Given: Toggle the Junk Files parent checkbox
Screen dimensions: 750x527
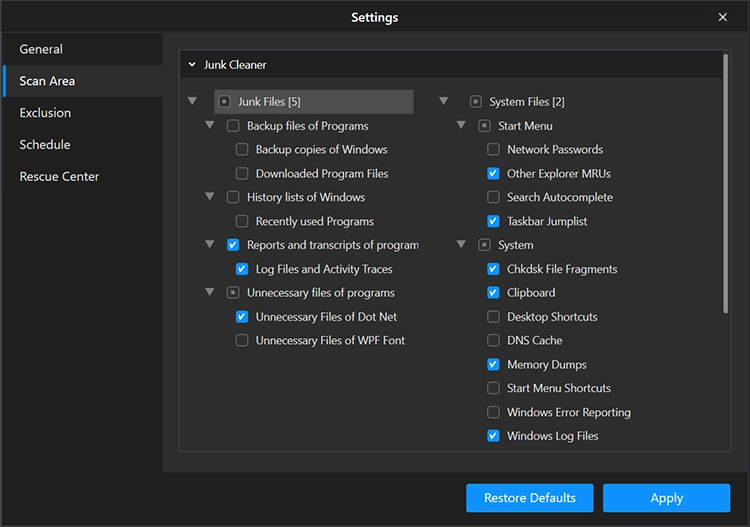Looking at the screenshot, I should click(x=224, y=102).
